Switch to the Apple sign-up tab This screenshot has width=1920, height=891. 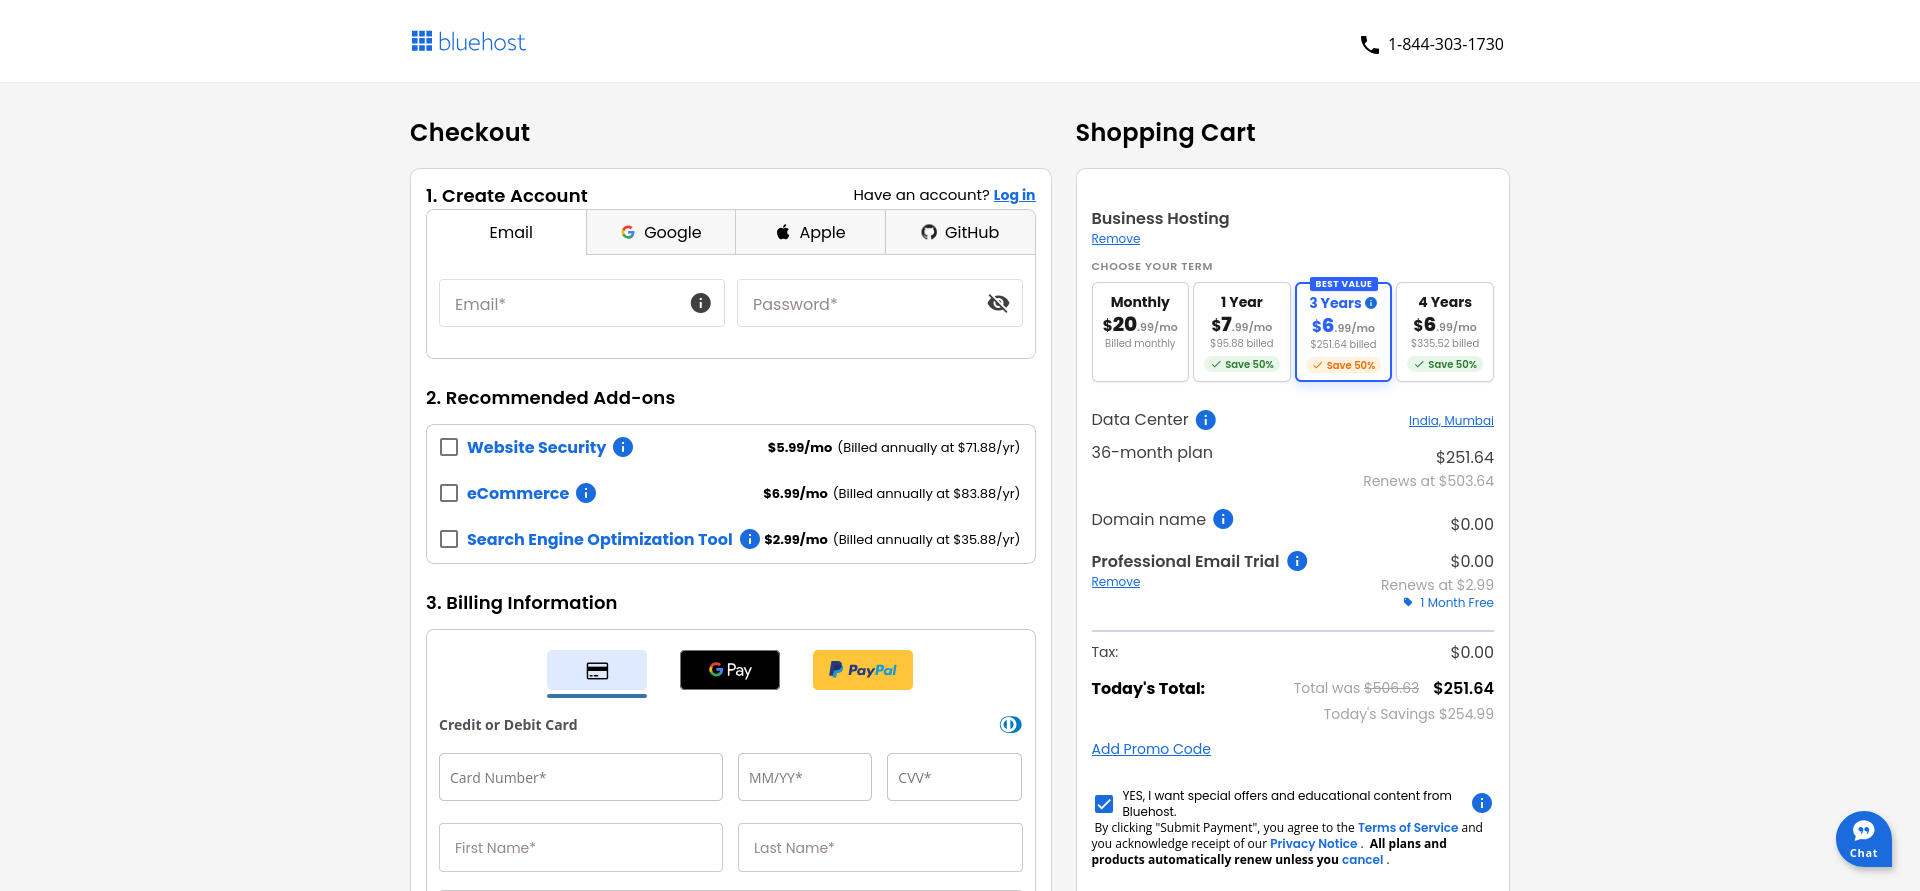tap(811, 232)
